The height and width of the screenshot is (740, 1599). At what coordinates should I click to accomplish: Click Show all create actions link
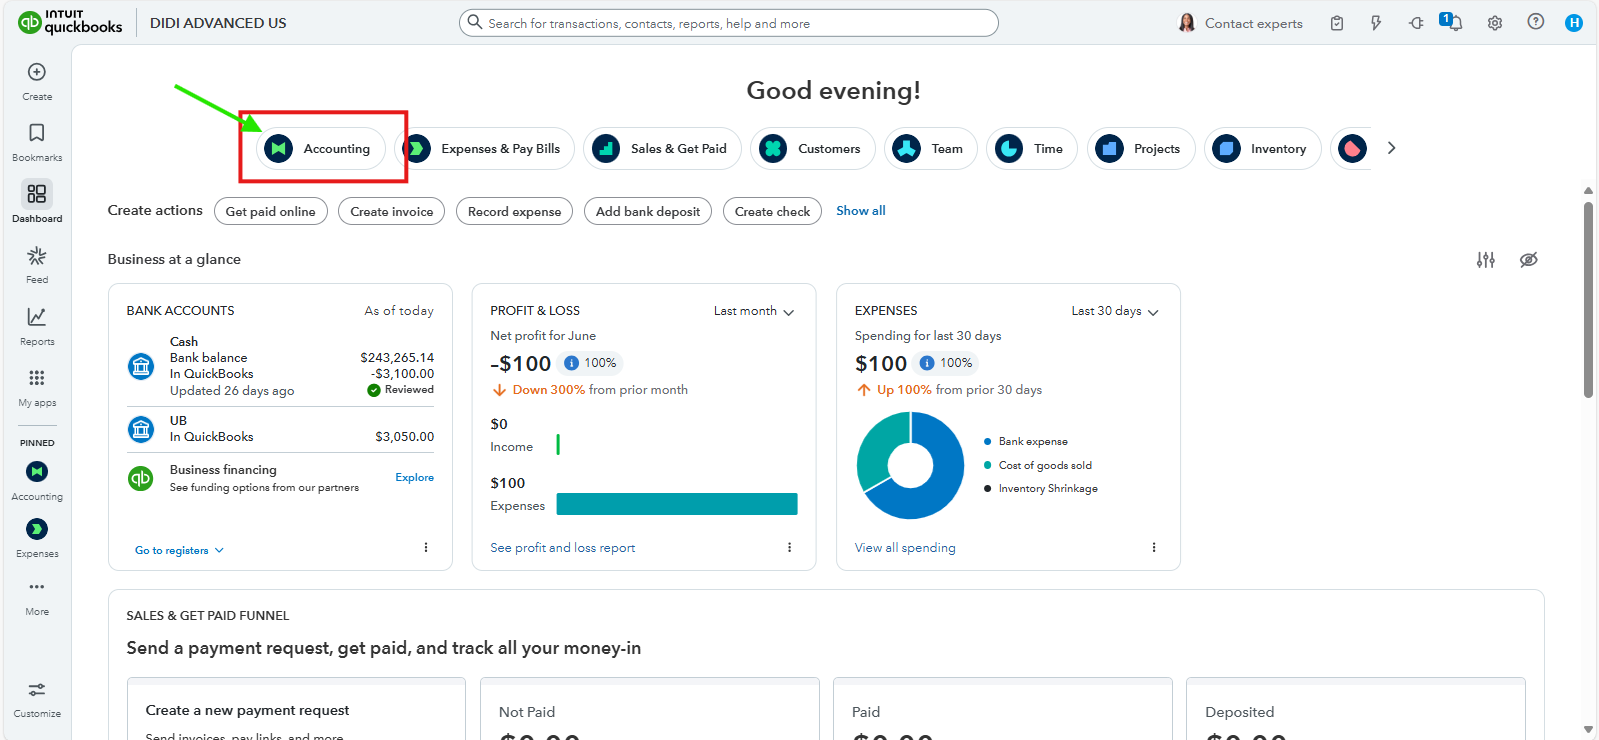coord(861,211)
